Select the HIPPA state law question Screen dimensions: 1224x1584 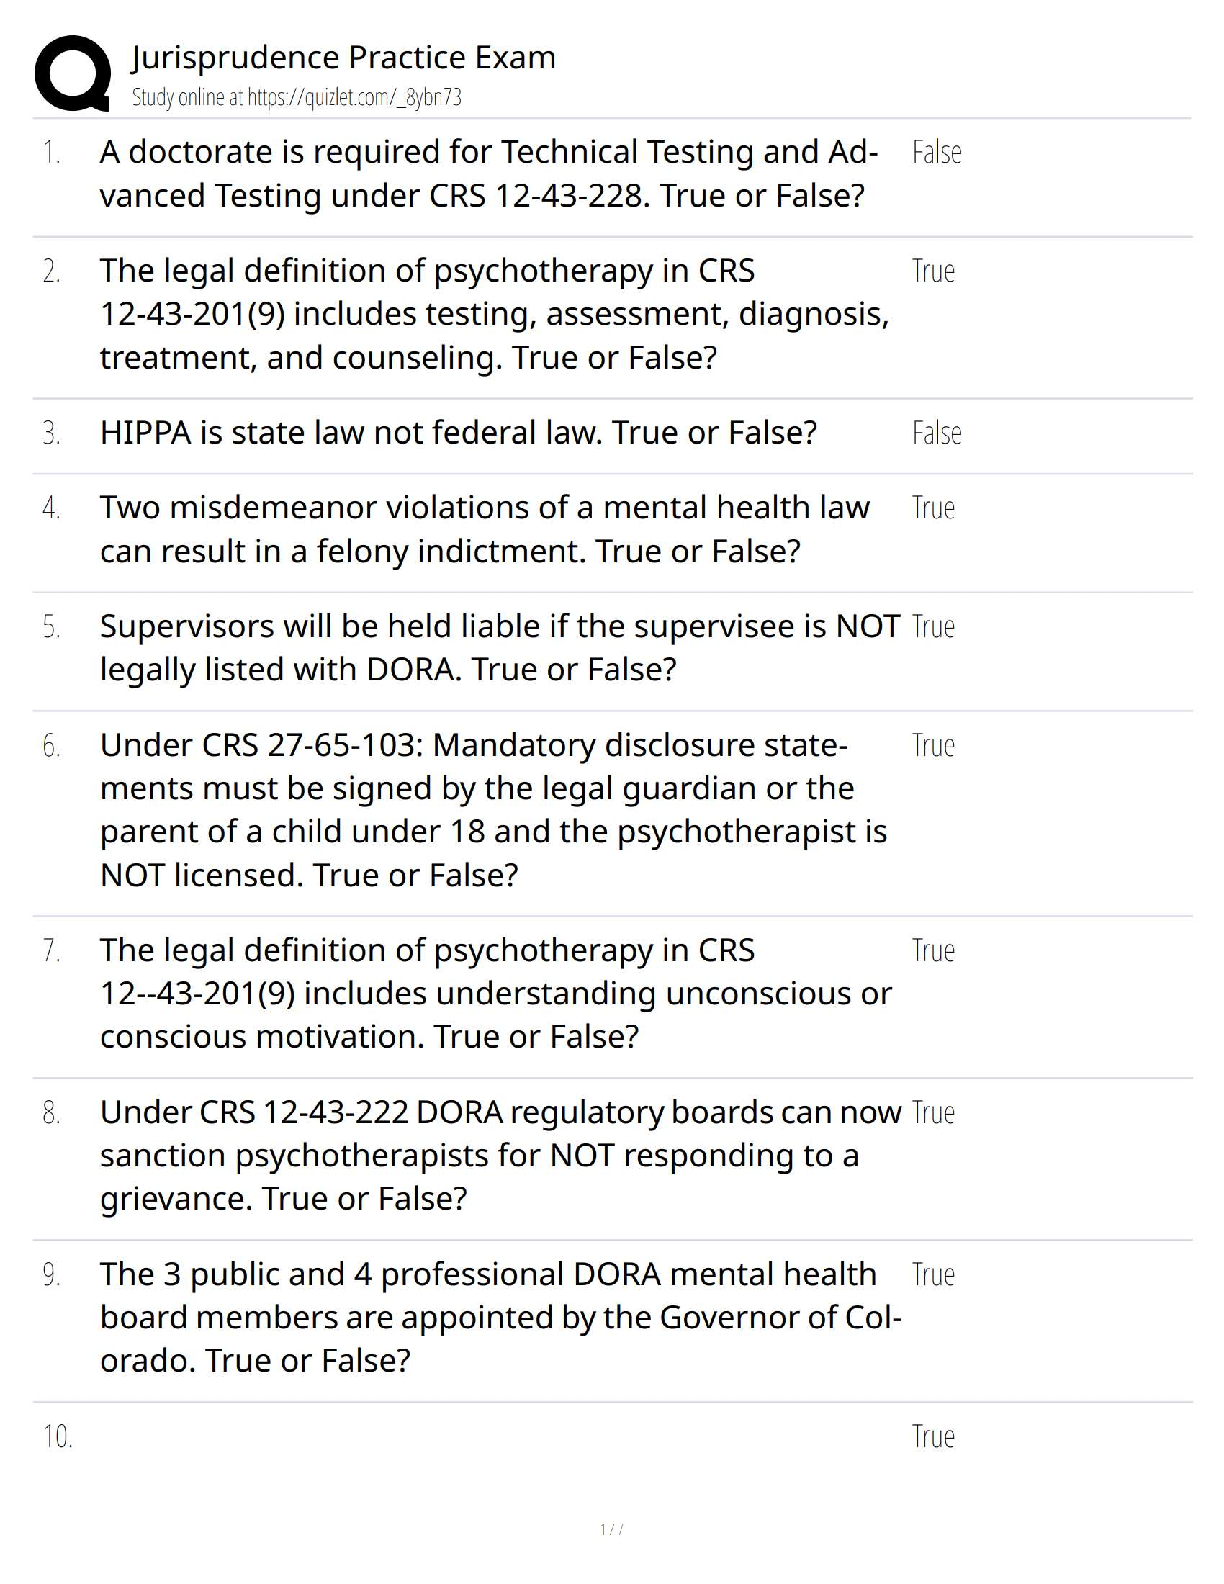click(458, 433)
